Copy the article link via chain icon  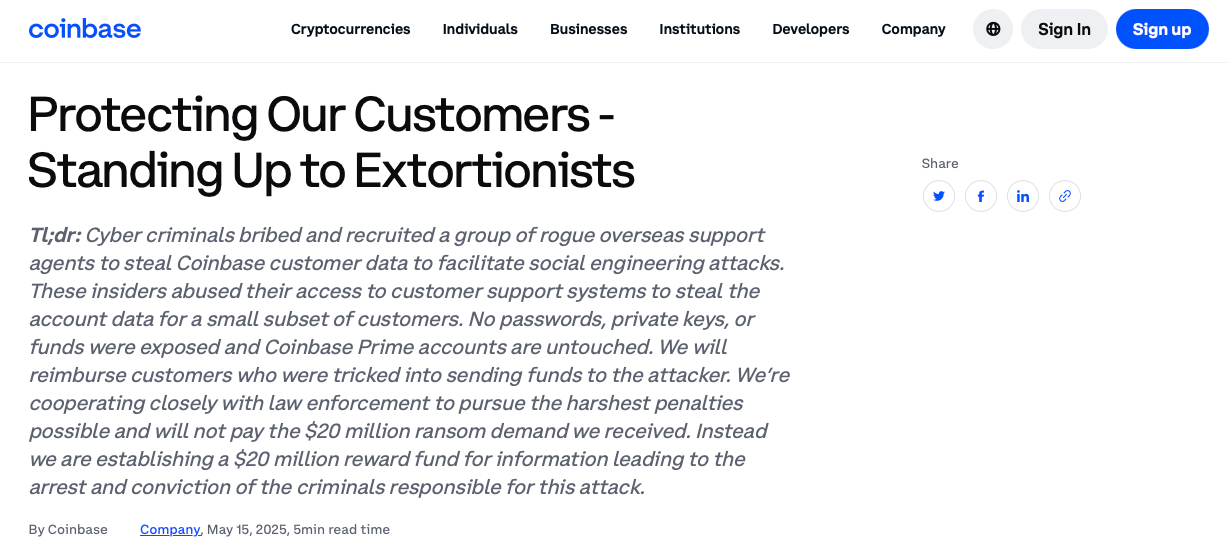(1065, 196)
